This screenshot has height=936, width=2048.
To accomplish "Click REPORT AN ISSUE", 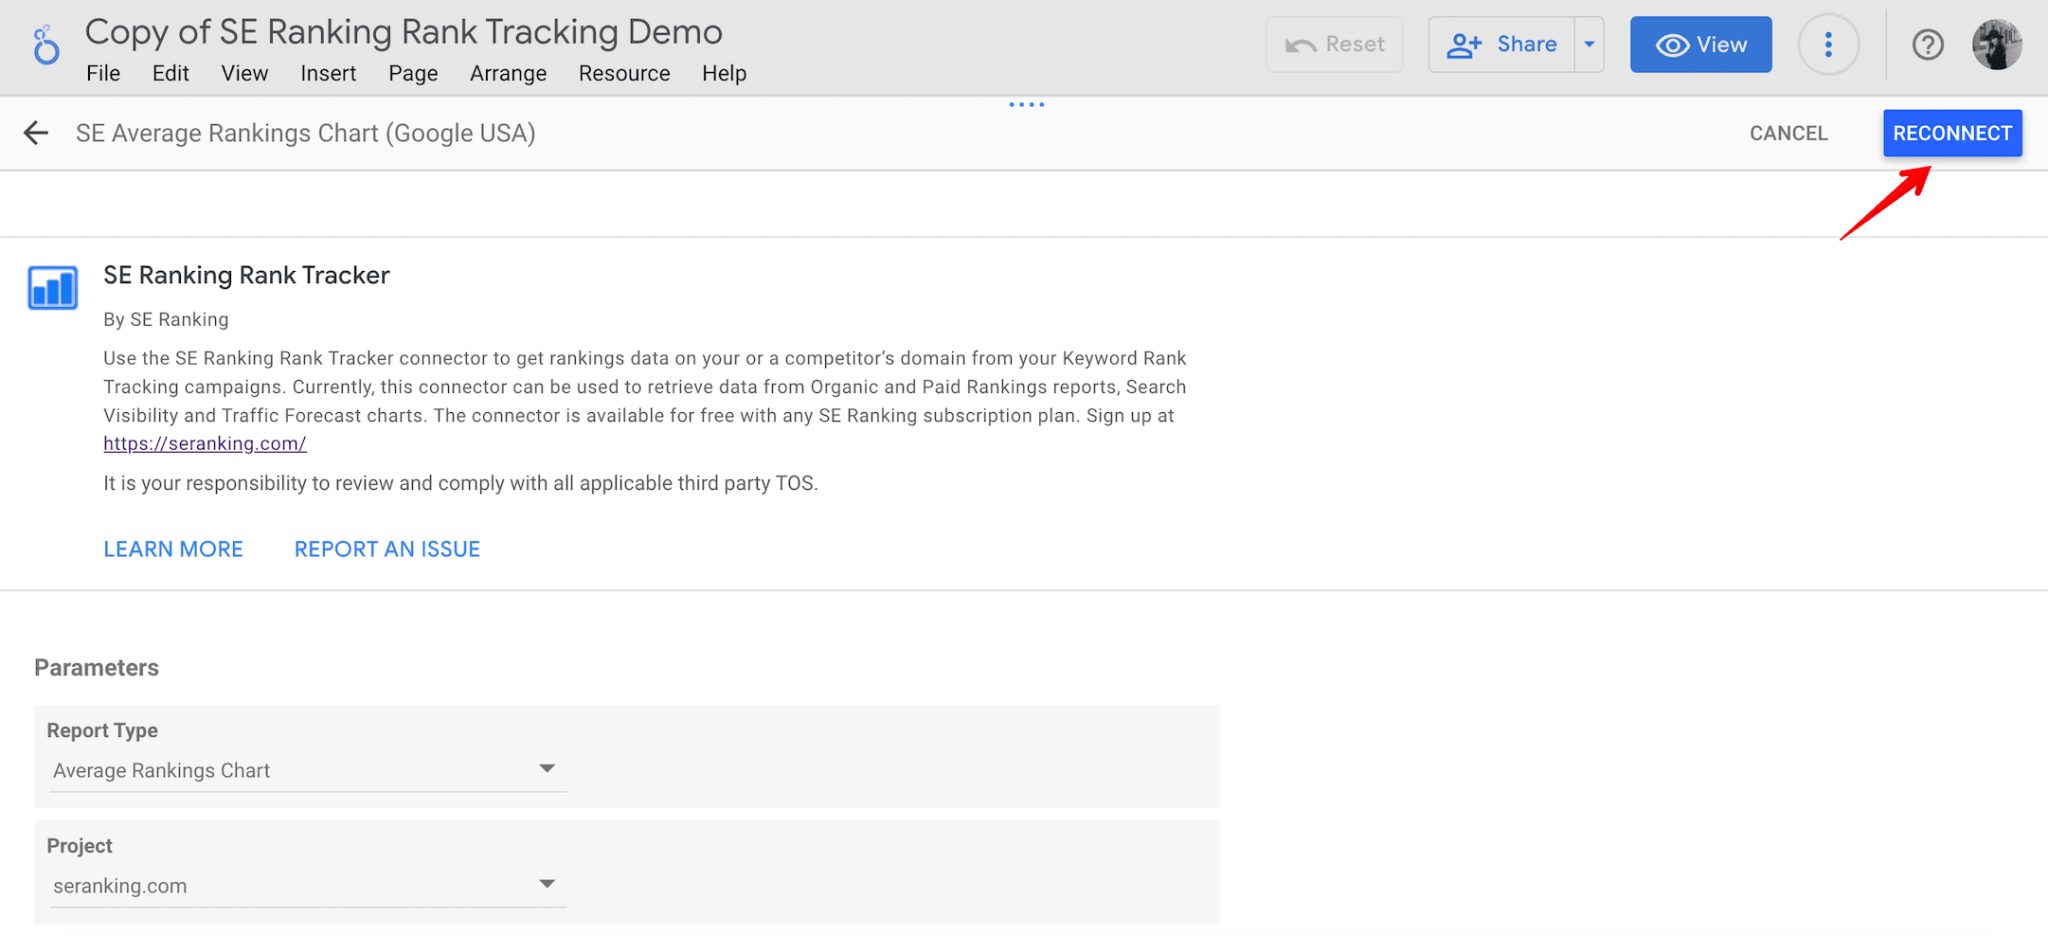I will (386, 548).
